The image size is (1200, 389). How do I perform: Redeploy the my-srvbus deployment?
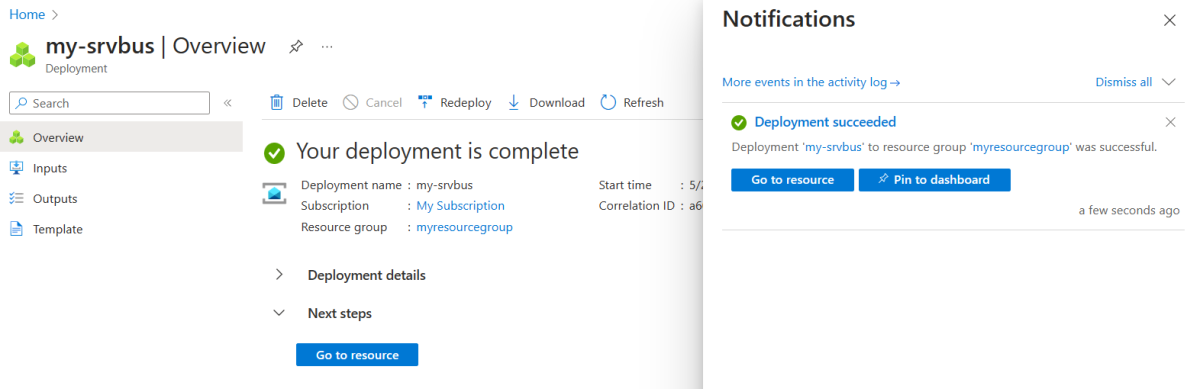[x=454, y=102]
